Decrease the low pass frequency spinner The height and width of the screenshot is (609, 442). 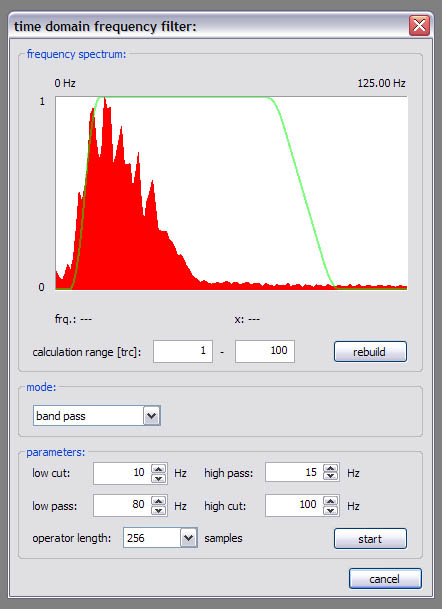pyautogui.click(x=158, y=510)
